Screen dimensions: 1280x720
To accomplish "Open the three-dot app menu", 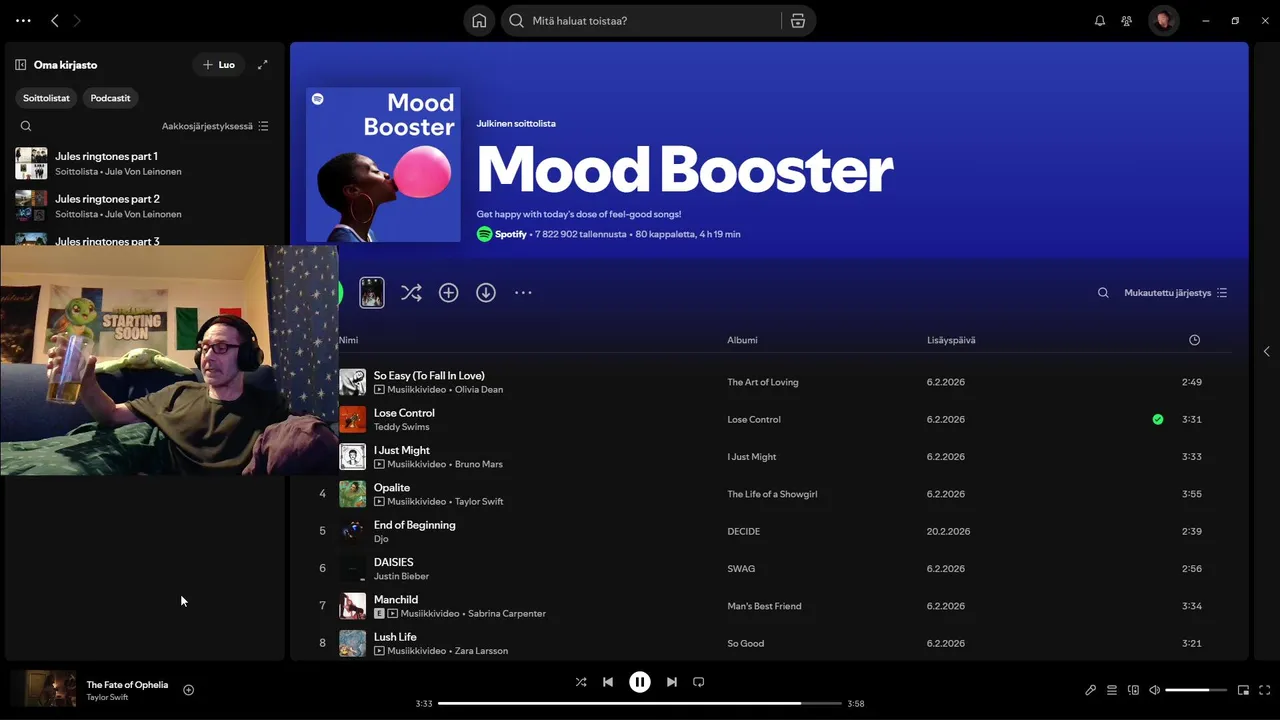I will point(23,20).
